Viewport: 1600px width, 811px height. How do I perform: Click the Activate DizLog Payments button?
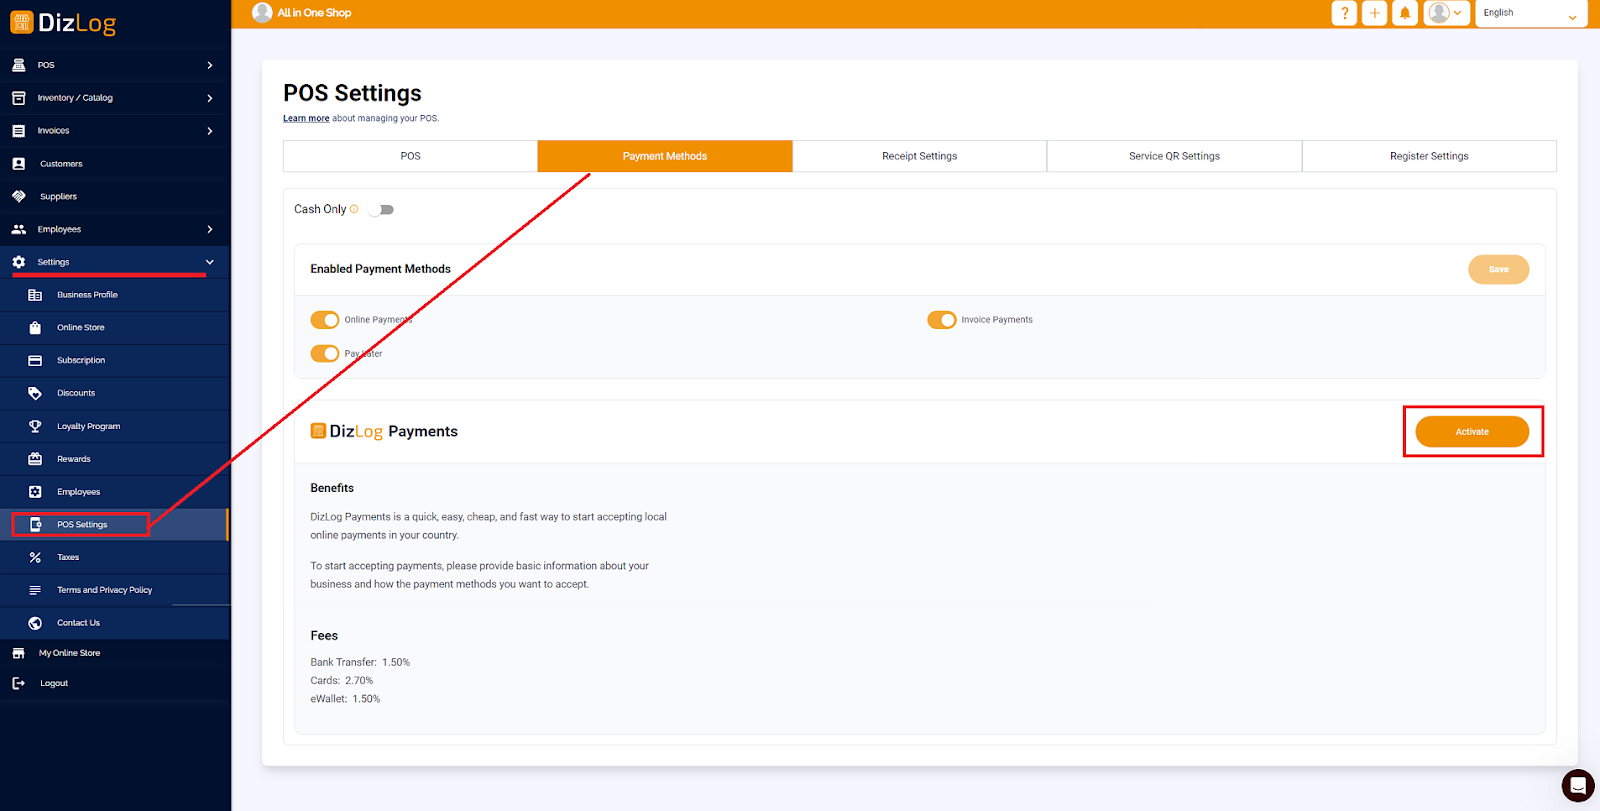pyautogui.click(x=1472, y=432)
